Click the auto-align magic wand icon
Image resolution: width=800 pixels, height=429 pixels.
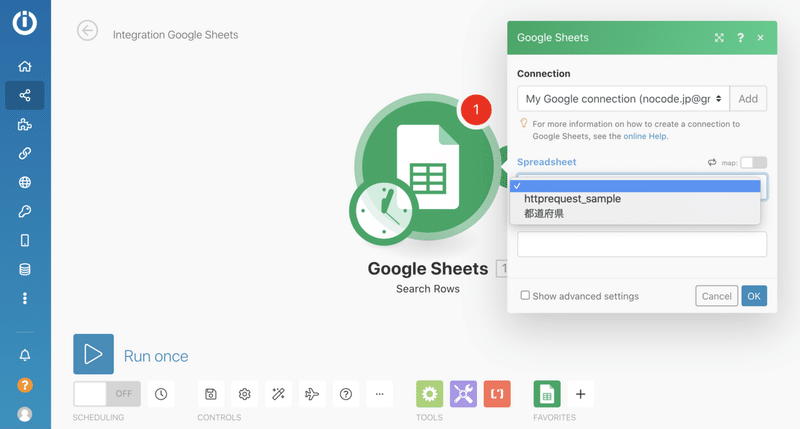(279, 394)
